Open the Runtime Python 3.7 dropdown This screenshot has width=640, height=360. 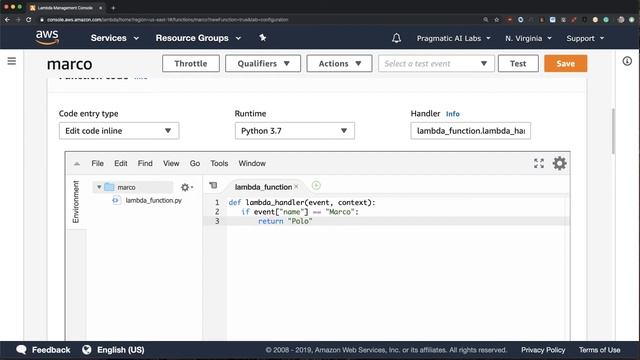click(x=294, y=131)
